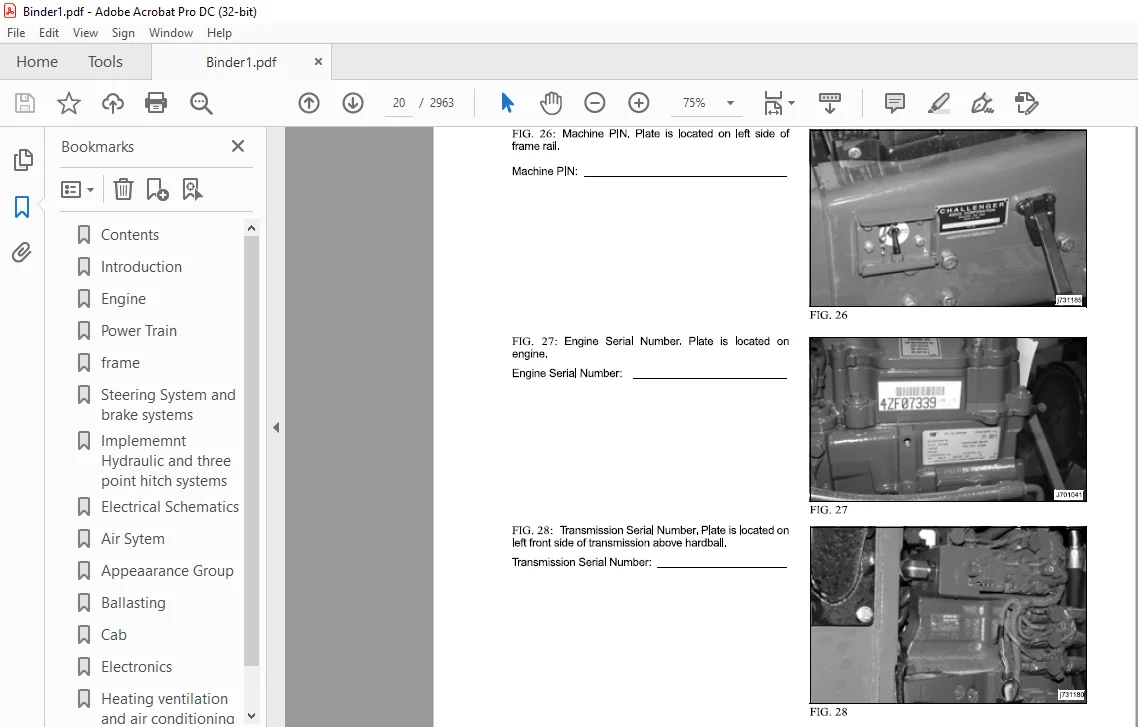
Task: Open the Window menu
Action: (x=171, y=33)
